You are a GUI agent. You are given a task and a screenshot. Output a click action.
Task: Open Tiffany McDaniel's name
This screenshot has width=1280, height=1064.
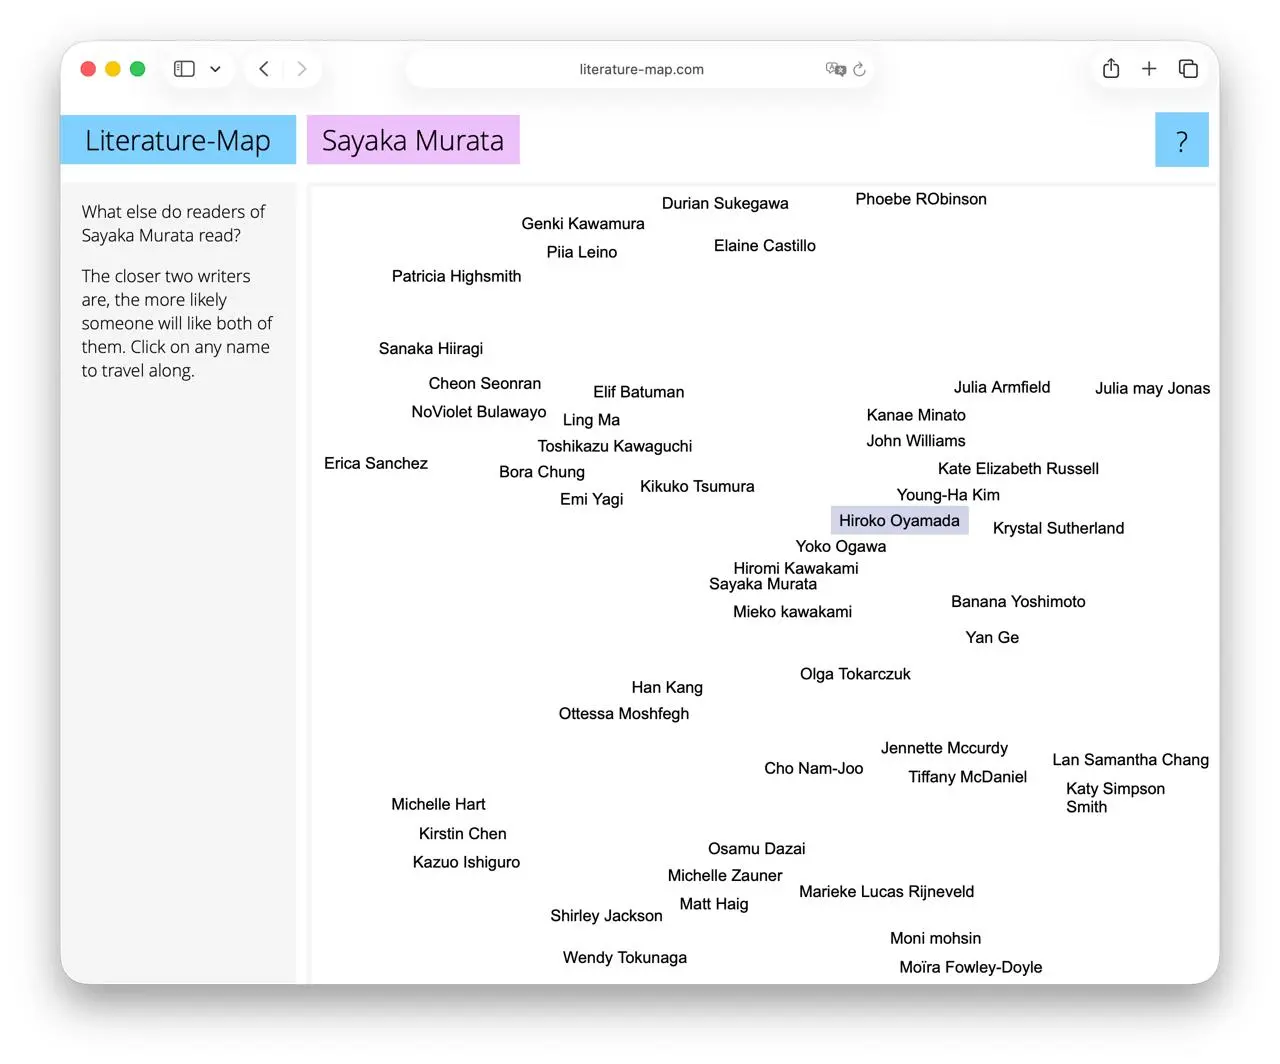click(967, 777)
